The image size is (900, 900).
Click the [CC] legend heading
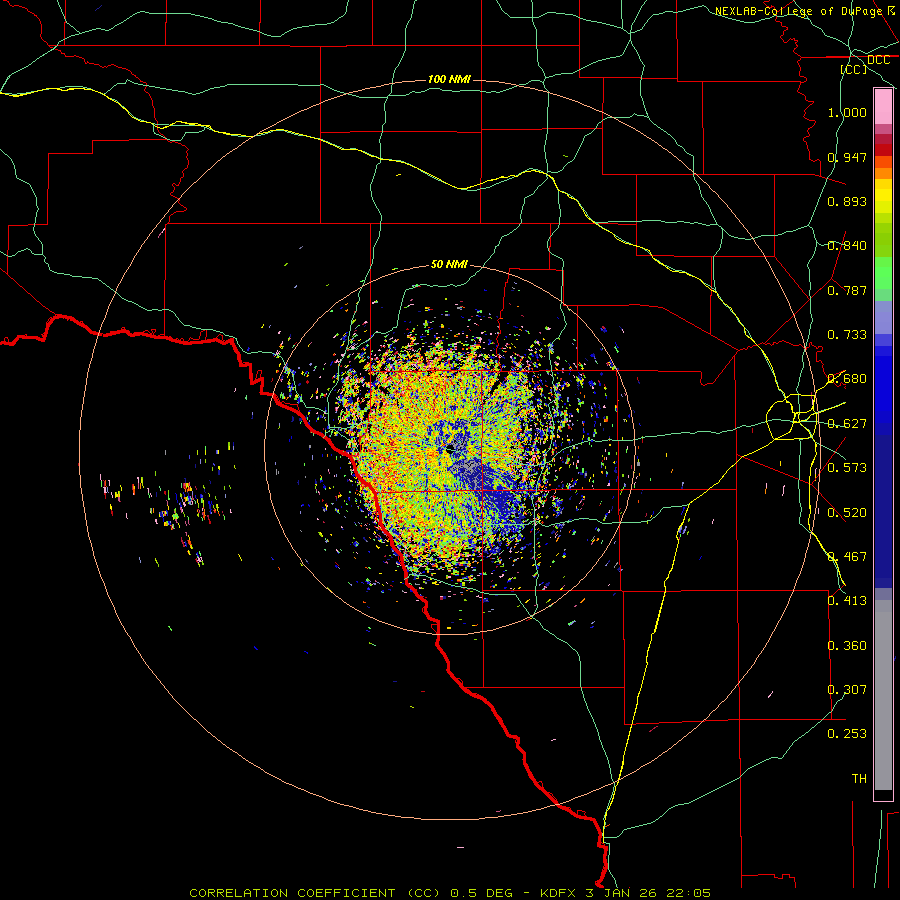click(x=854, y=69)
